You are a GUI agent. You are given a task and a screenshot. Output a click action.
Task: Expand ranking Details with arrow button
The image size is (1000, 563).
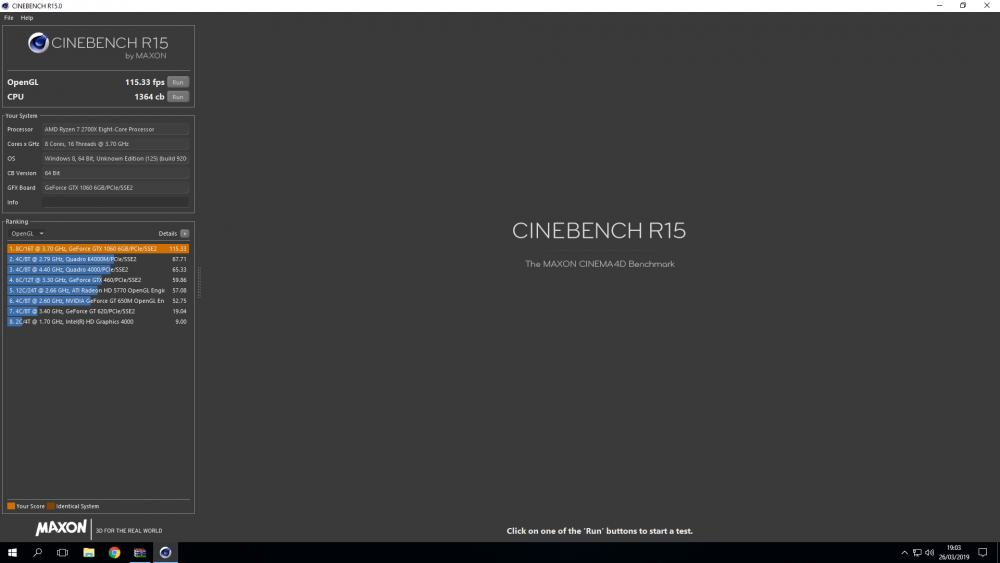(184, 233)
